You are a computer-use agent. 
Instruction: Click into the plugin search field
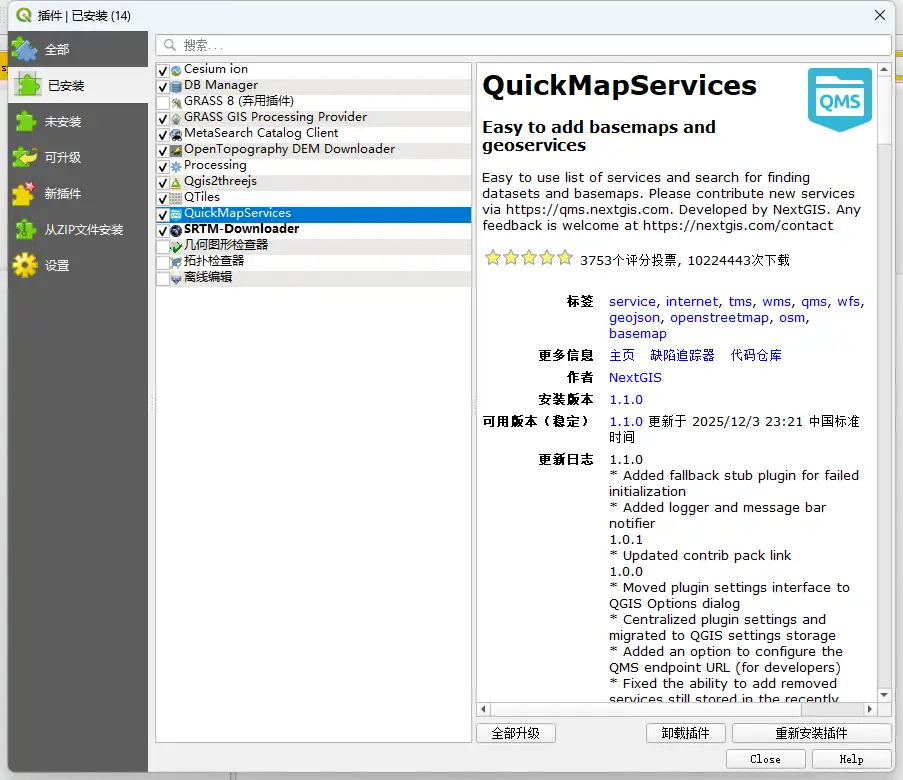coord(530,45)
